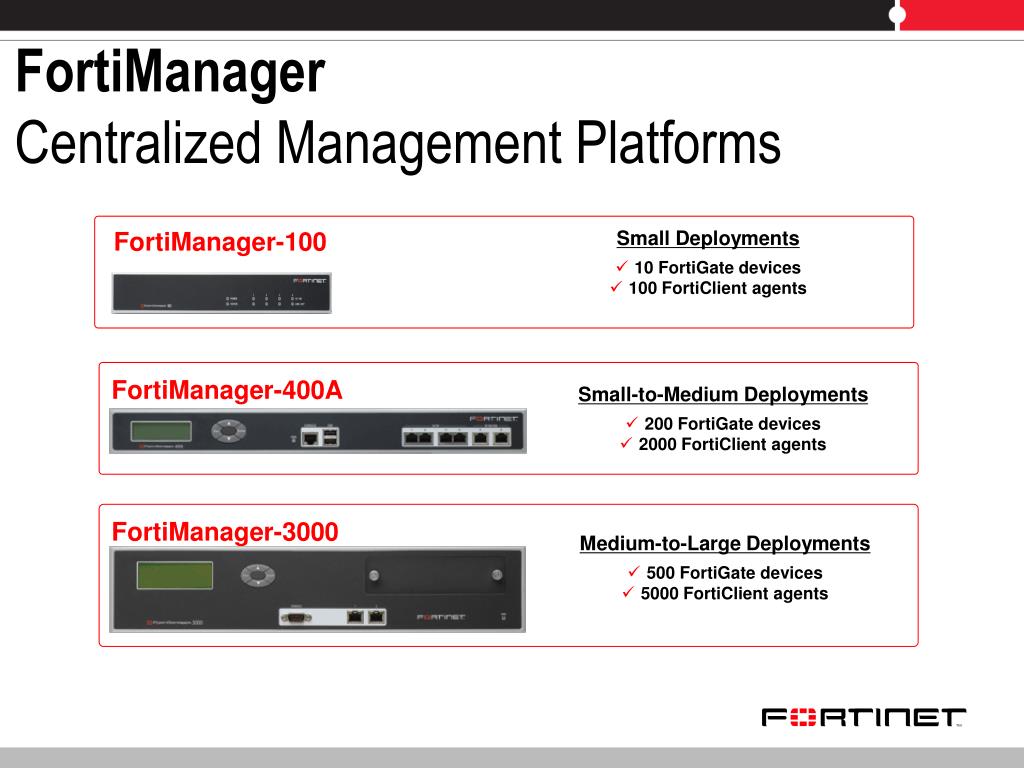Image resolution: width=1024 pixels, height=768 pixels.
Task: Click checkmark beside 2000 FortiClient agents
Action: click(626, 443)
